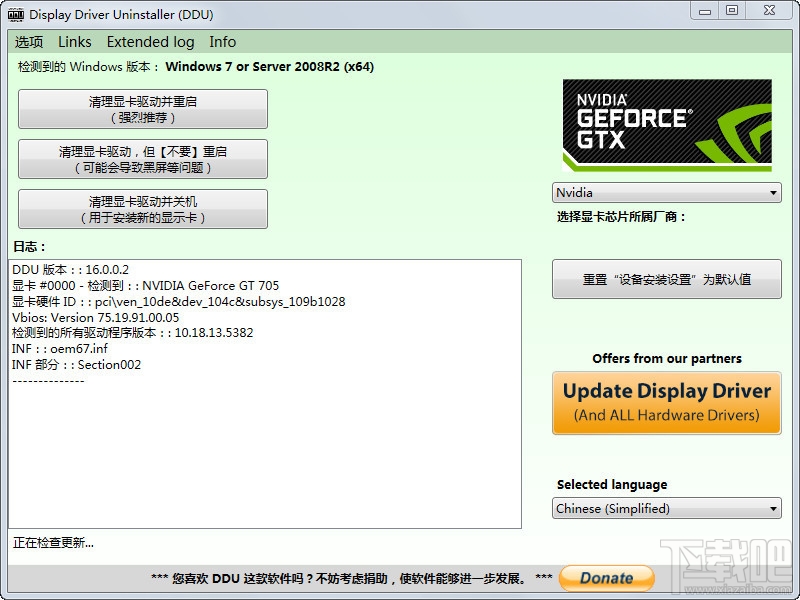Click the INF 部分 Section002 log line
Image resolution: width=800 pixels, height=600 pixels.
click(77, 365)
